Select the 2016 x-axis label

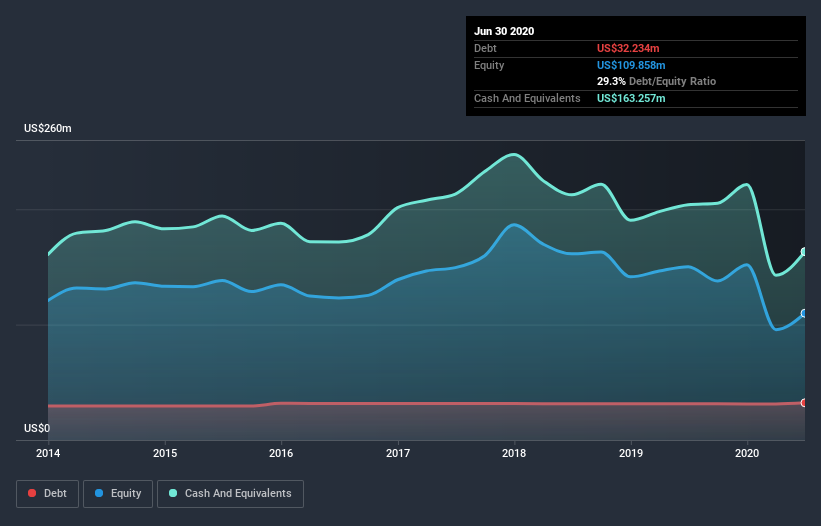click(x=281, y=453)
